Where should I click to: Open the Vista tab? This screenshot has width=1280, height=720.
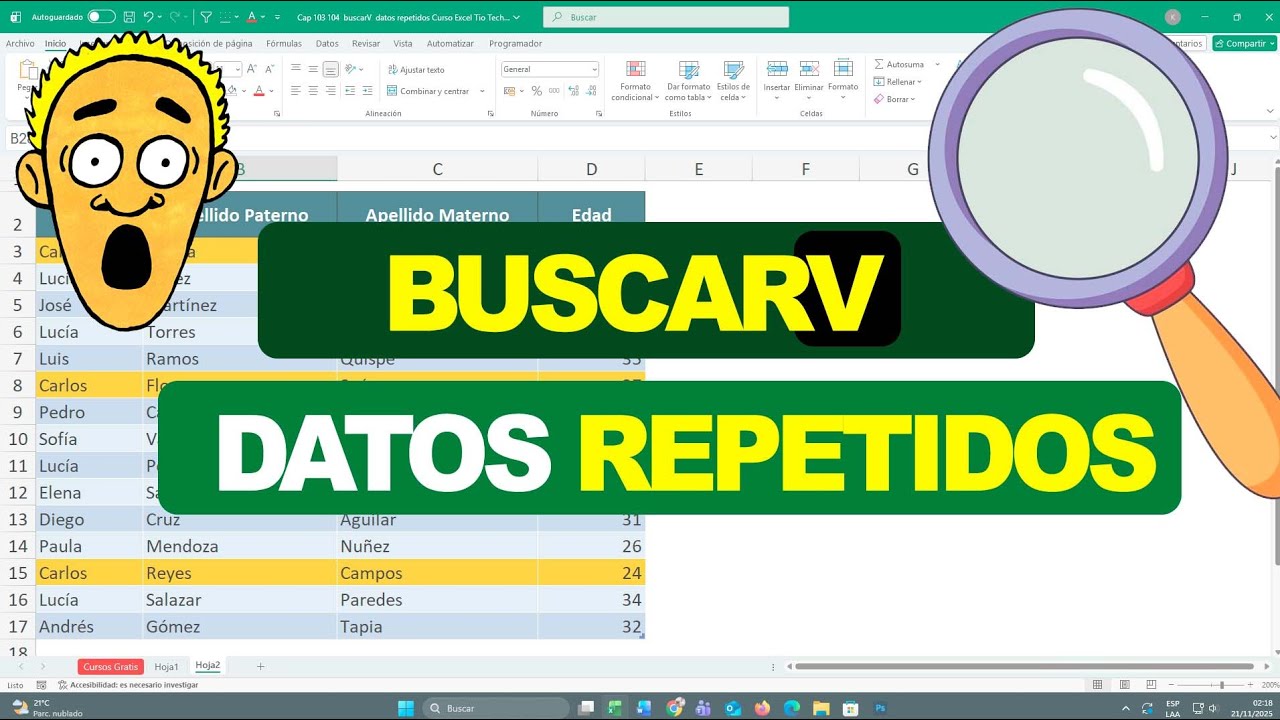(403, 44)
